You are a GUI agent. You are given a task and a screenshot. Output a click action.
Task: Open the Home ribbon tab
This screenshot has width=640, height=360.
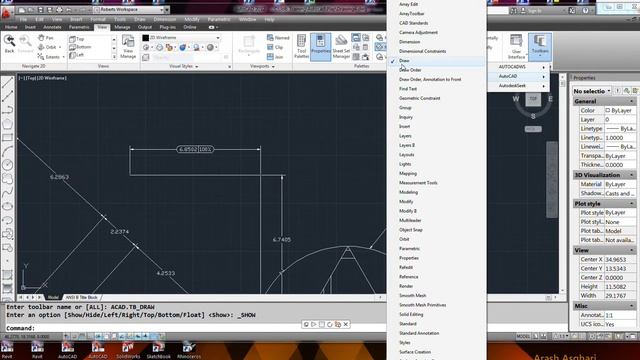click(11, 27)
